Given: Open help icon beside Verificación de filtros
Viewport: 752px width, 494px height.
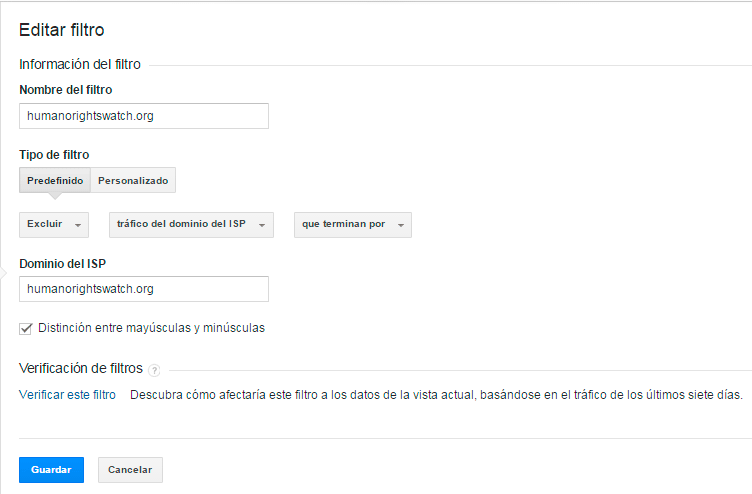Looking at the screenshot, I should pyautogui.click(x=155, y=370).
